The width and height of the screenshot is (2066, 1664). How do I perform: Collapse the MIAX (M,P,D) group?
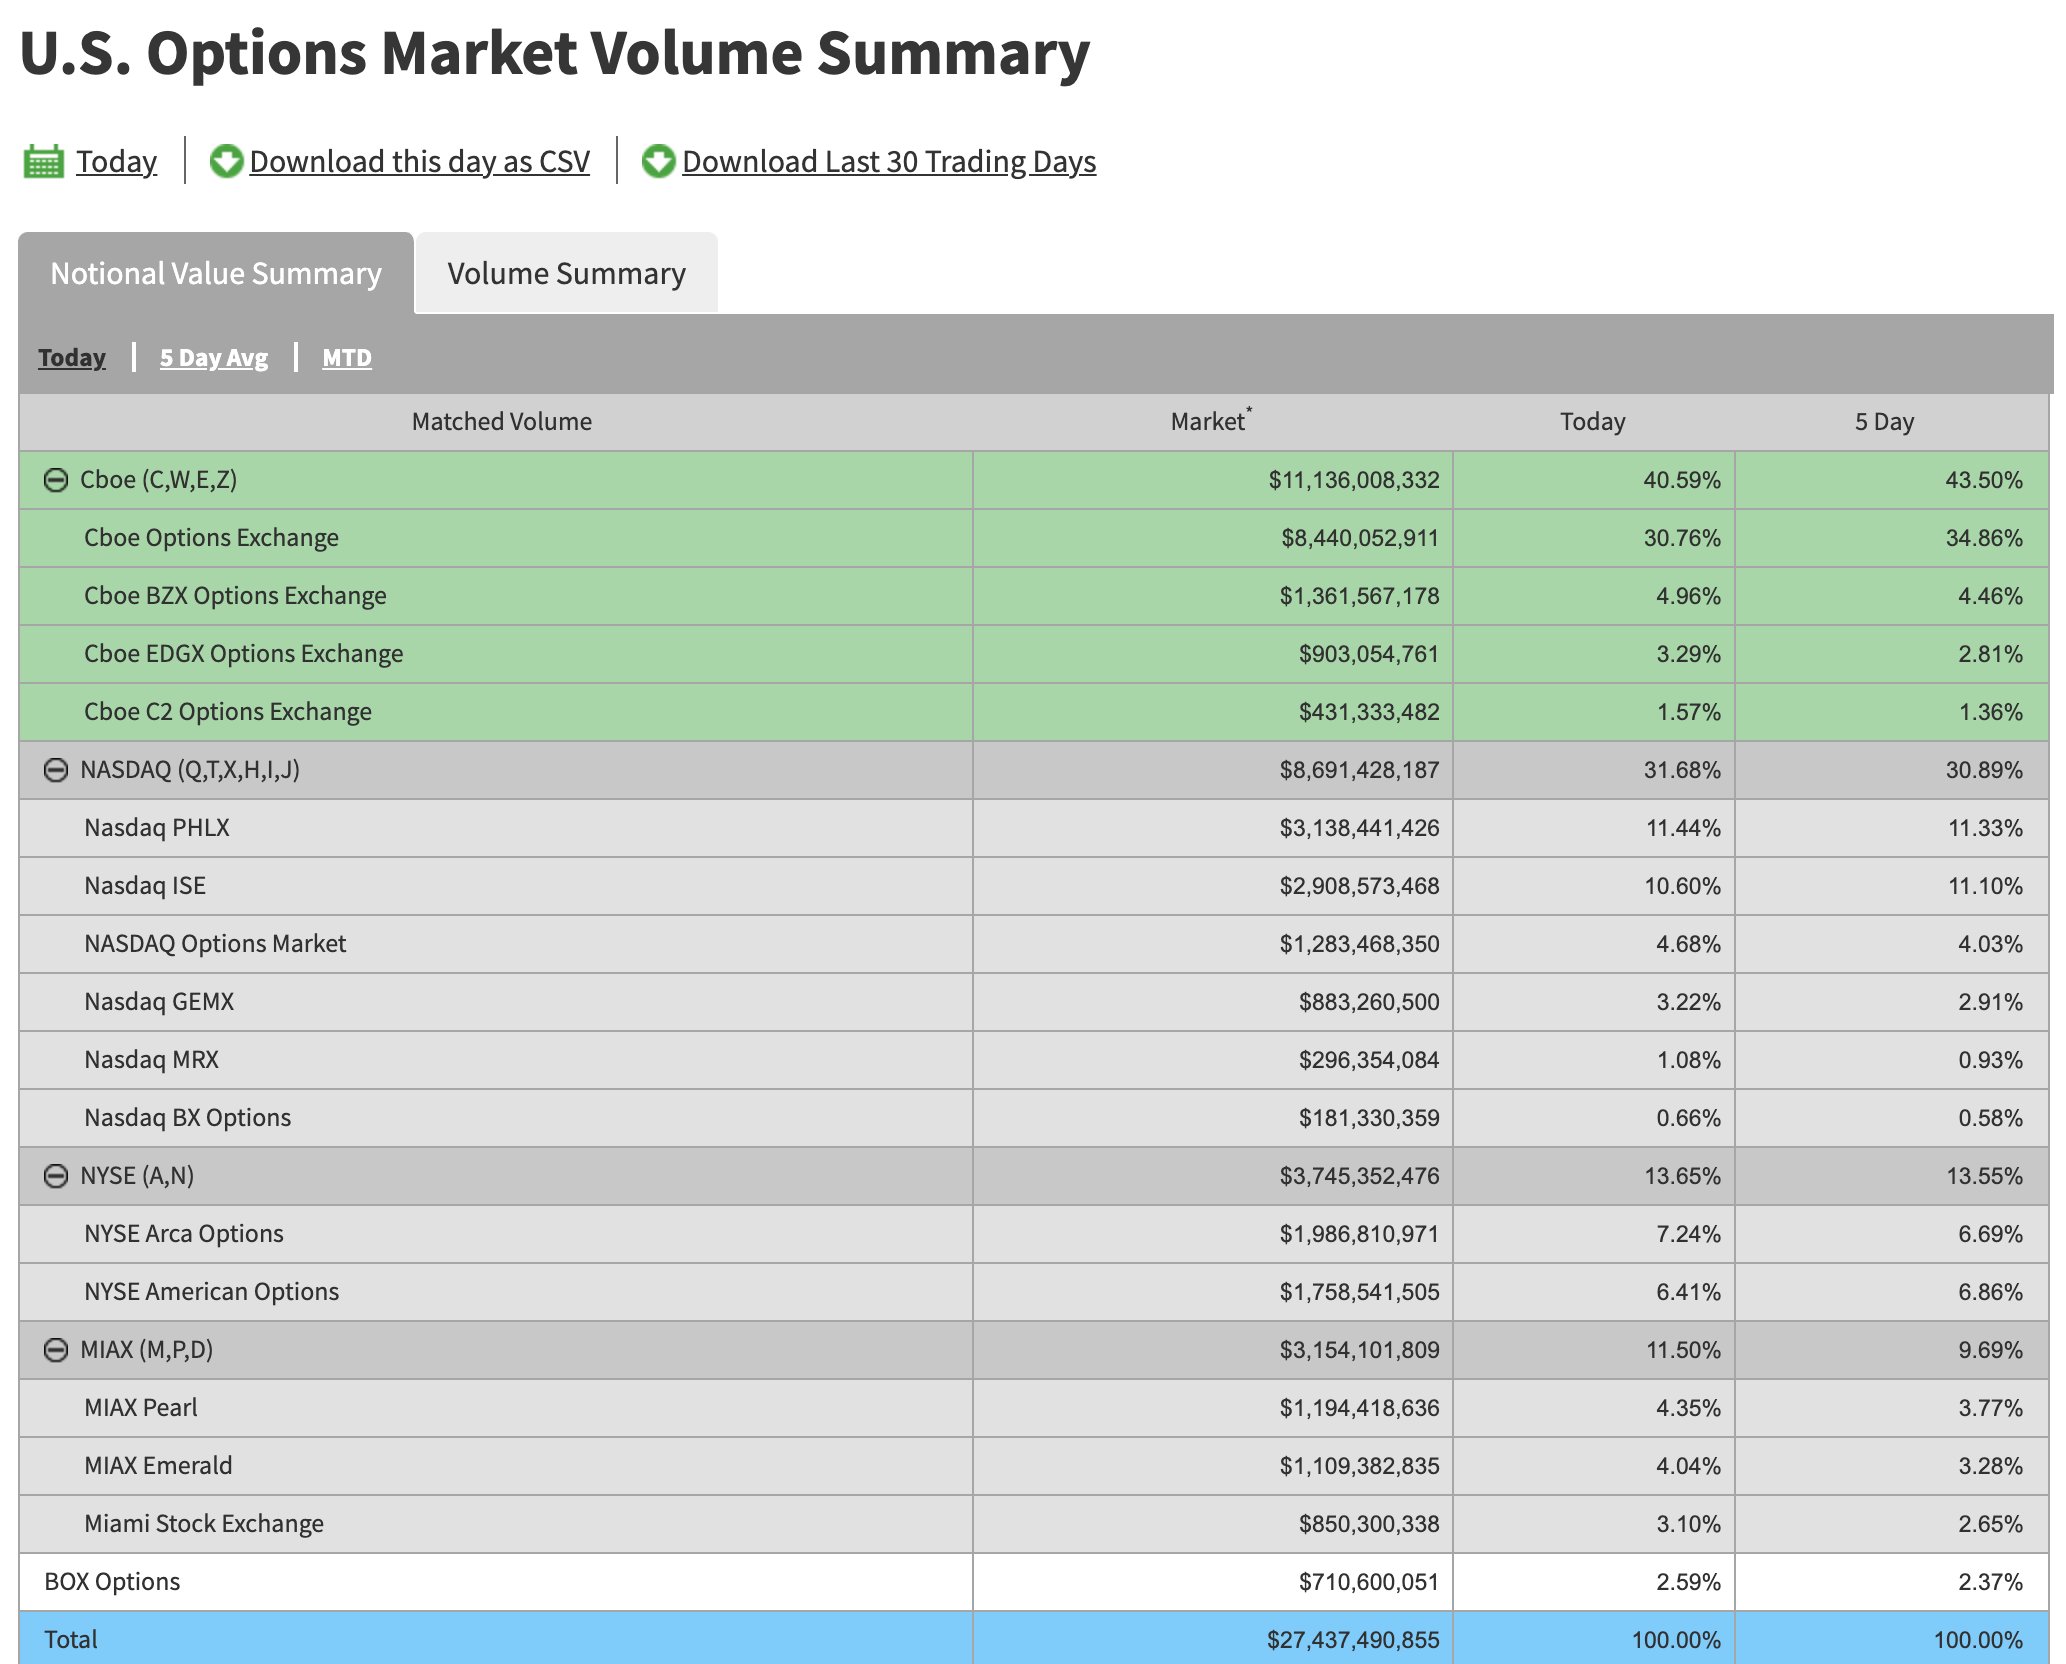pyautogui.click(x=56, y=1350)
